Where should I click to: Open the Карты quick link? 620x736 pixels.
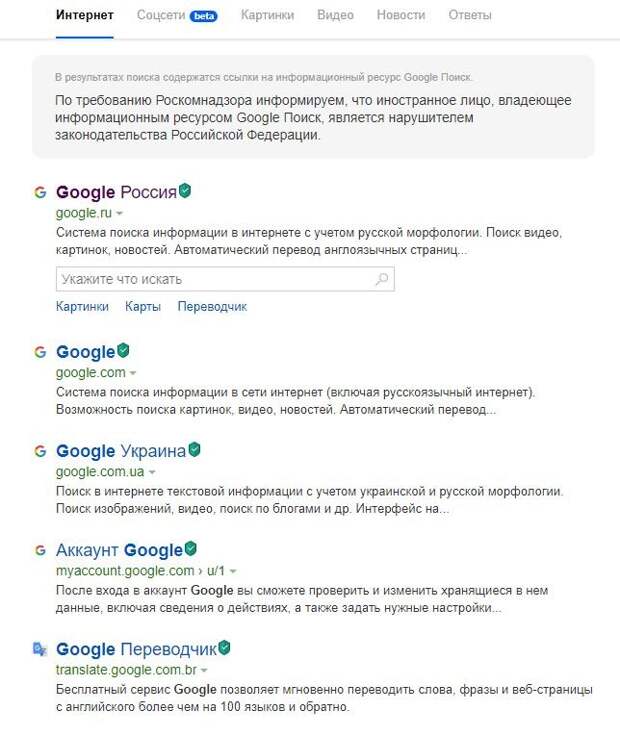[x=143, y=307]
